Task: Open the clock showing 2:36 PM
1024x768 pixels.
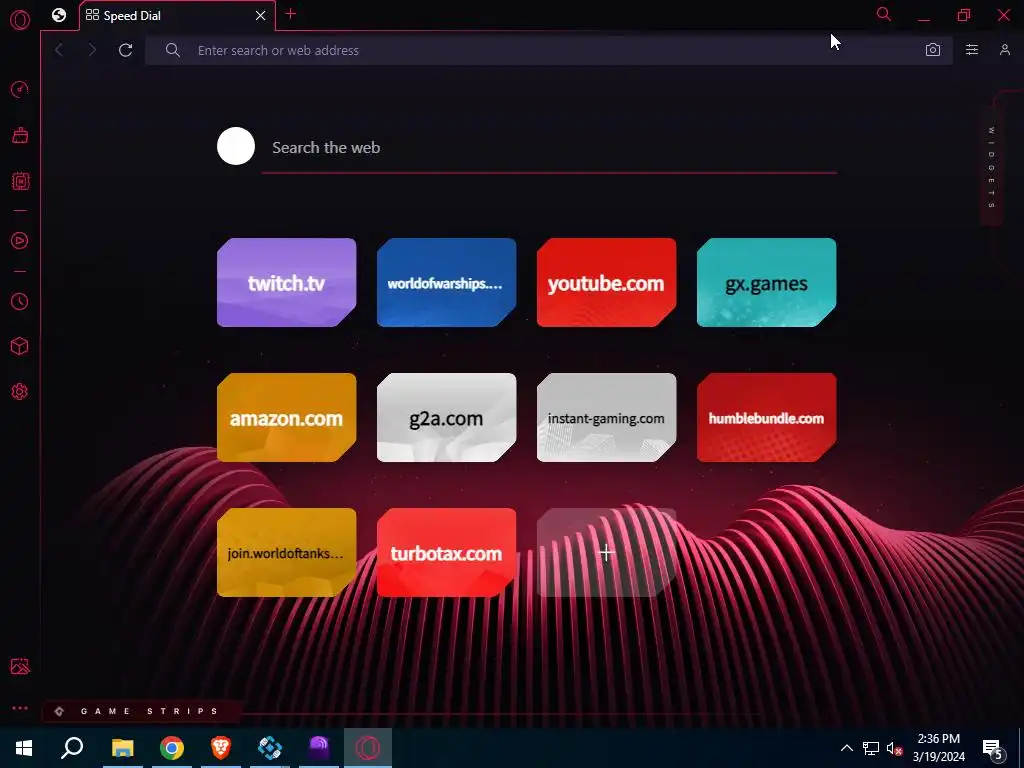Action: pos(938,748)
